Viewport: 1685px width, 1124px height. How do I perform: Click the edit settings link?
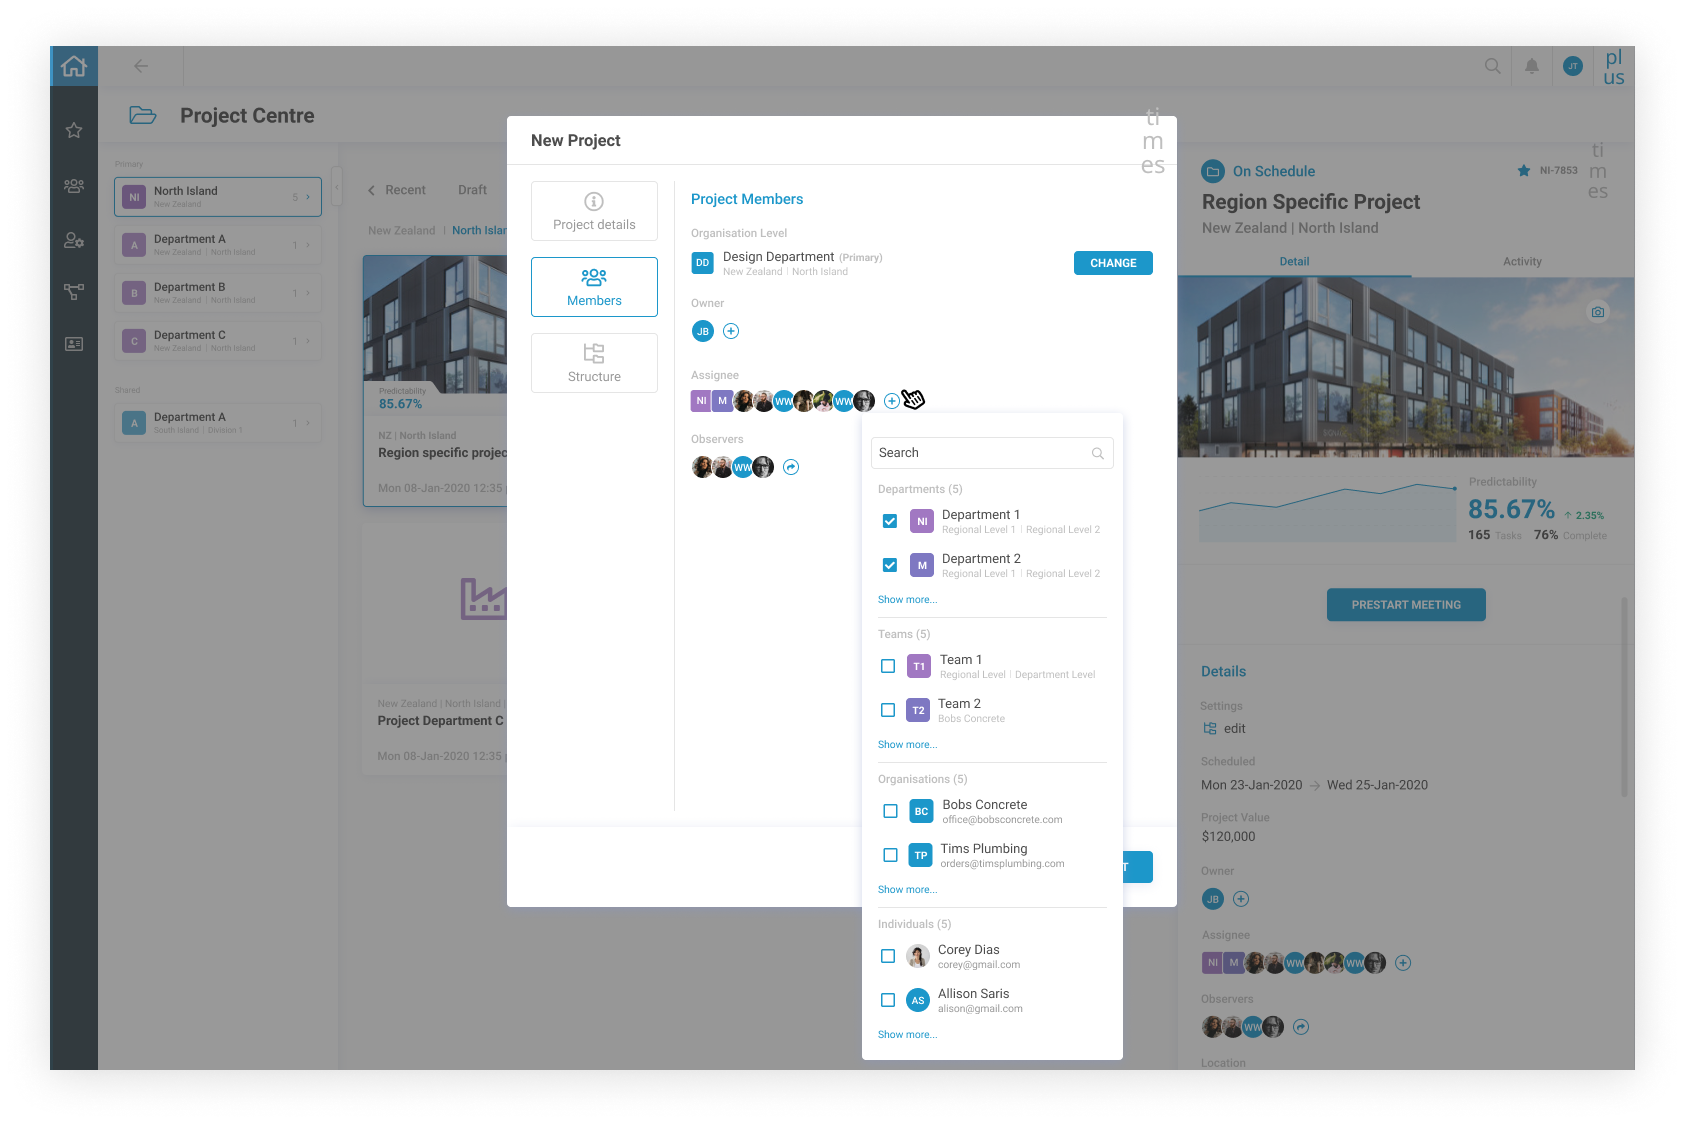(1234, 729)
